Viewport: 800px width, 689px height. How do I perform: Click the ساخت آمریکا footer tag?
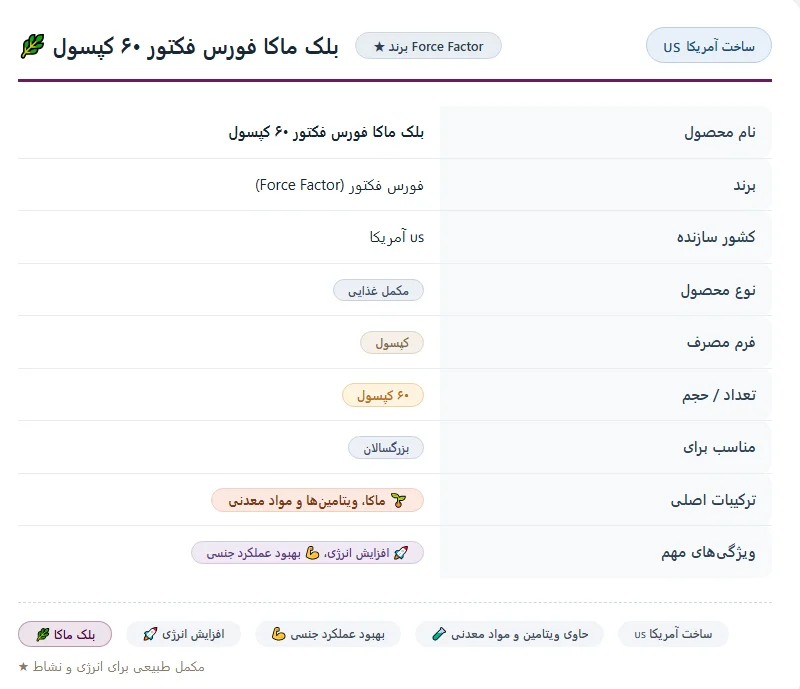673,634
